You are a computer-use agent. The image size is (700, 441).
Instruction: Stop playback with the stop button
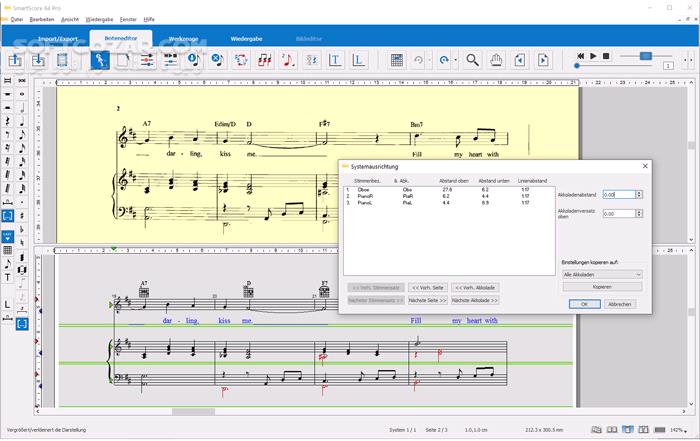point(606,56)
